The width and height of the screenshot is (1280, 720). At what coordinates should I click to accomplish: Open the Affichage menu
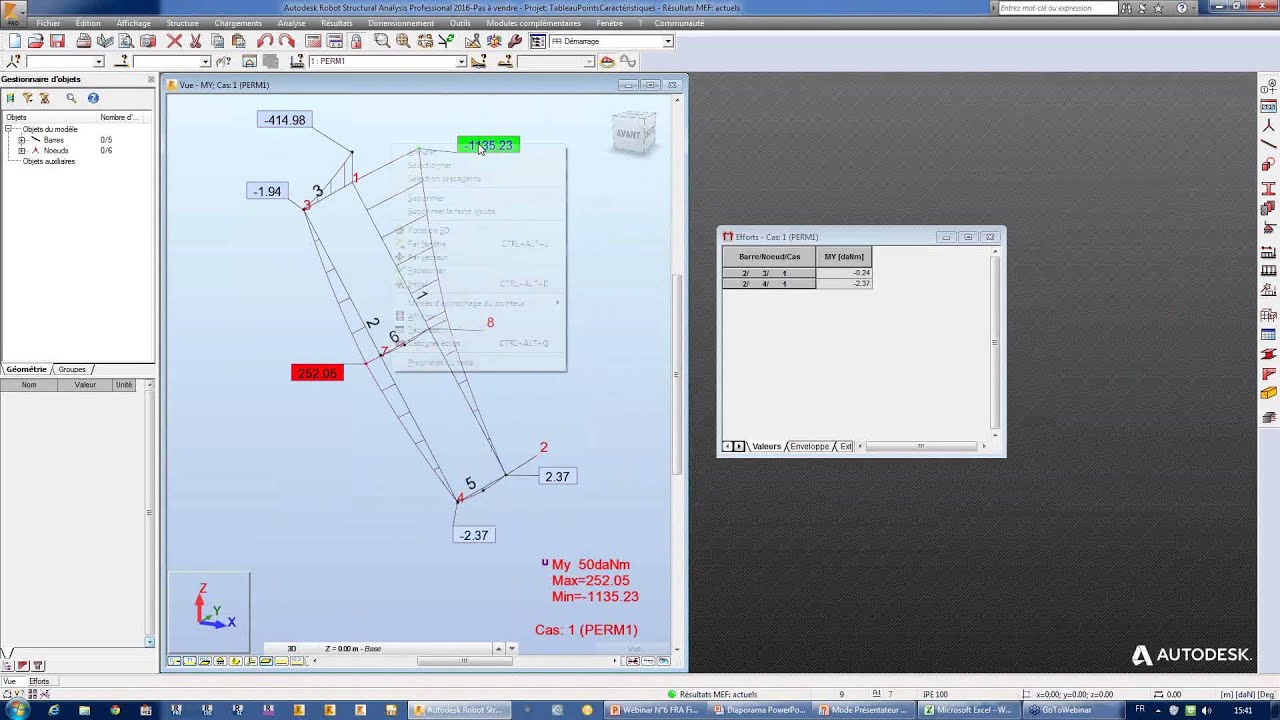tap(133, 23)
